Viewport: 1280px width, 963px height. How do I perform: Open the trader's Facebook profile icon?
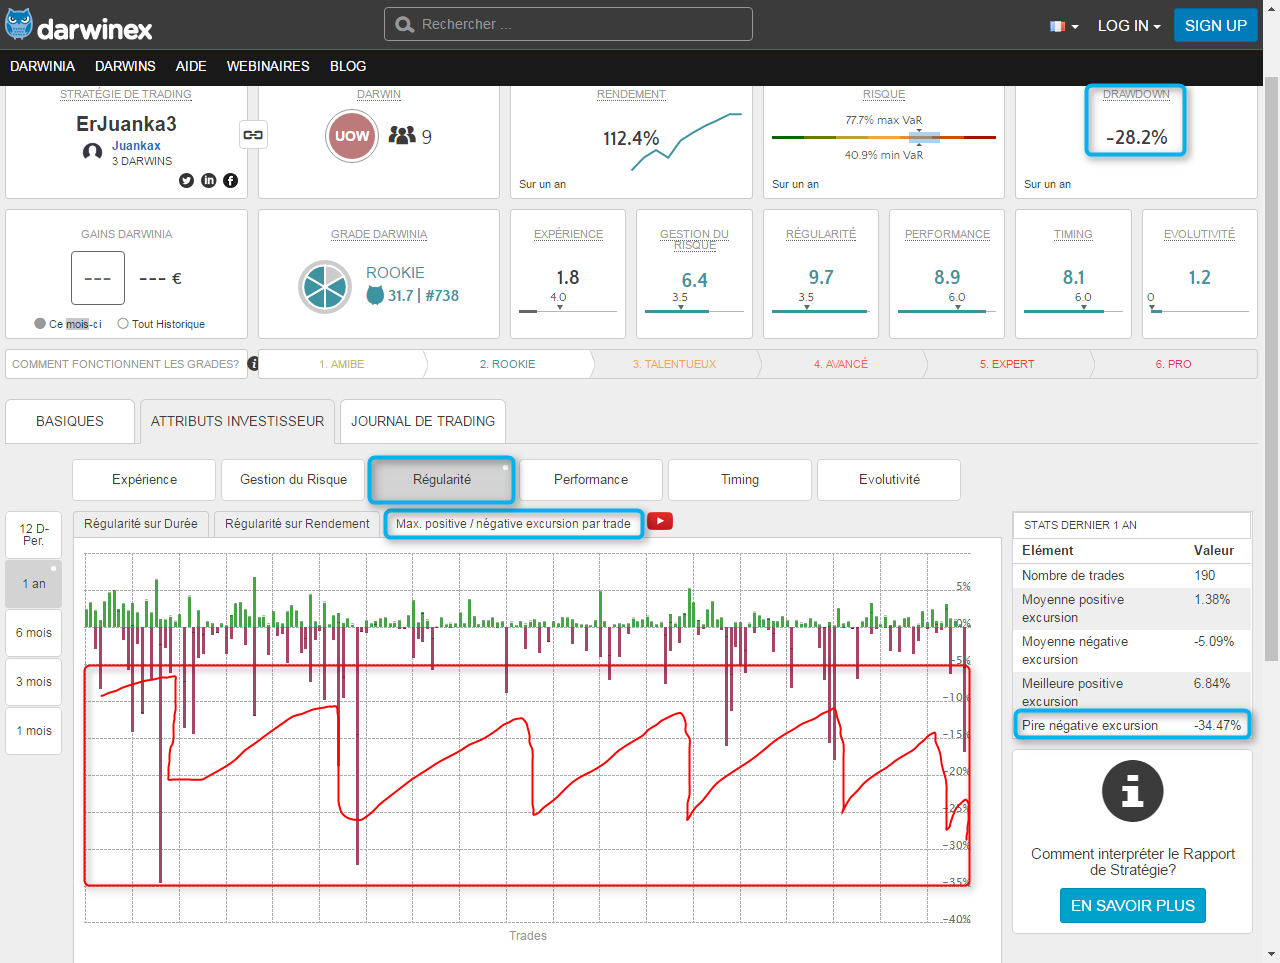point(230,180)
